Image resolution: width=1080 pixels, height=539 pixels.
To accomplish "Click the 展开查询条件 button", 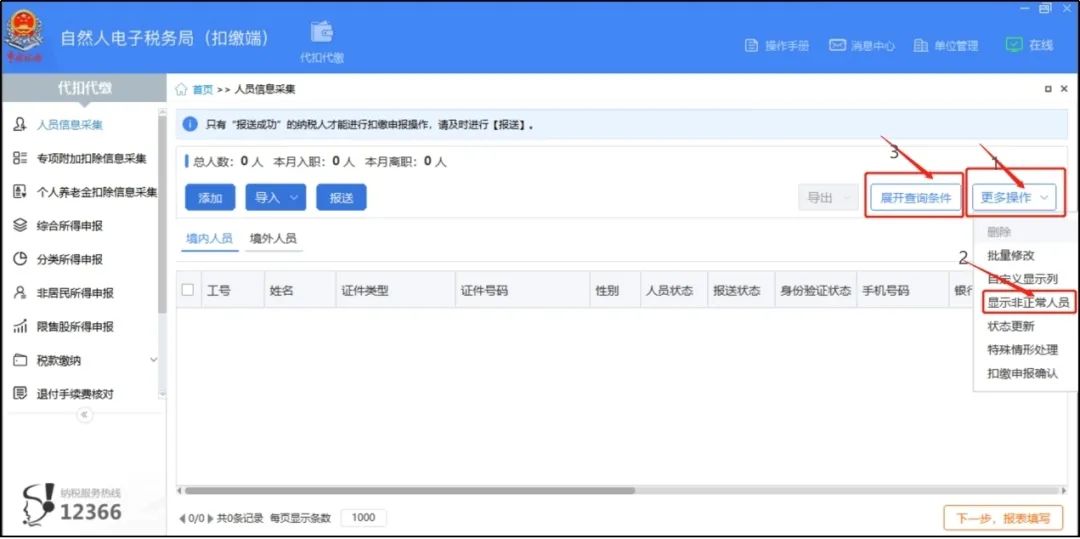I will pyautogui.click(x=914, y=198).
